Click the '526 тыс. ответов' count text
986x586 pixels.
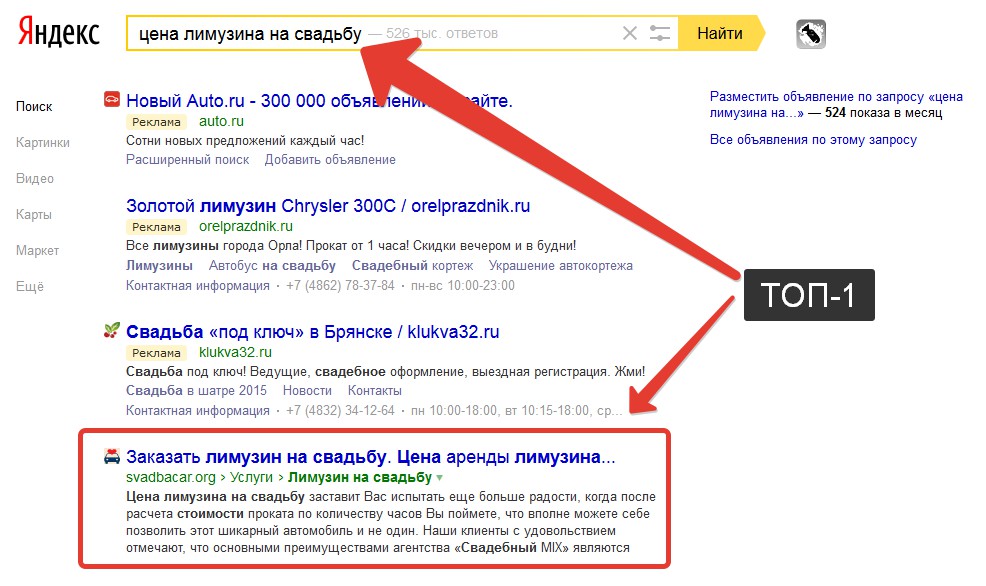tap(441, 33)
